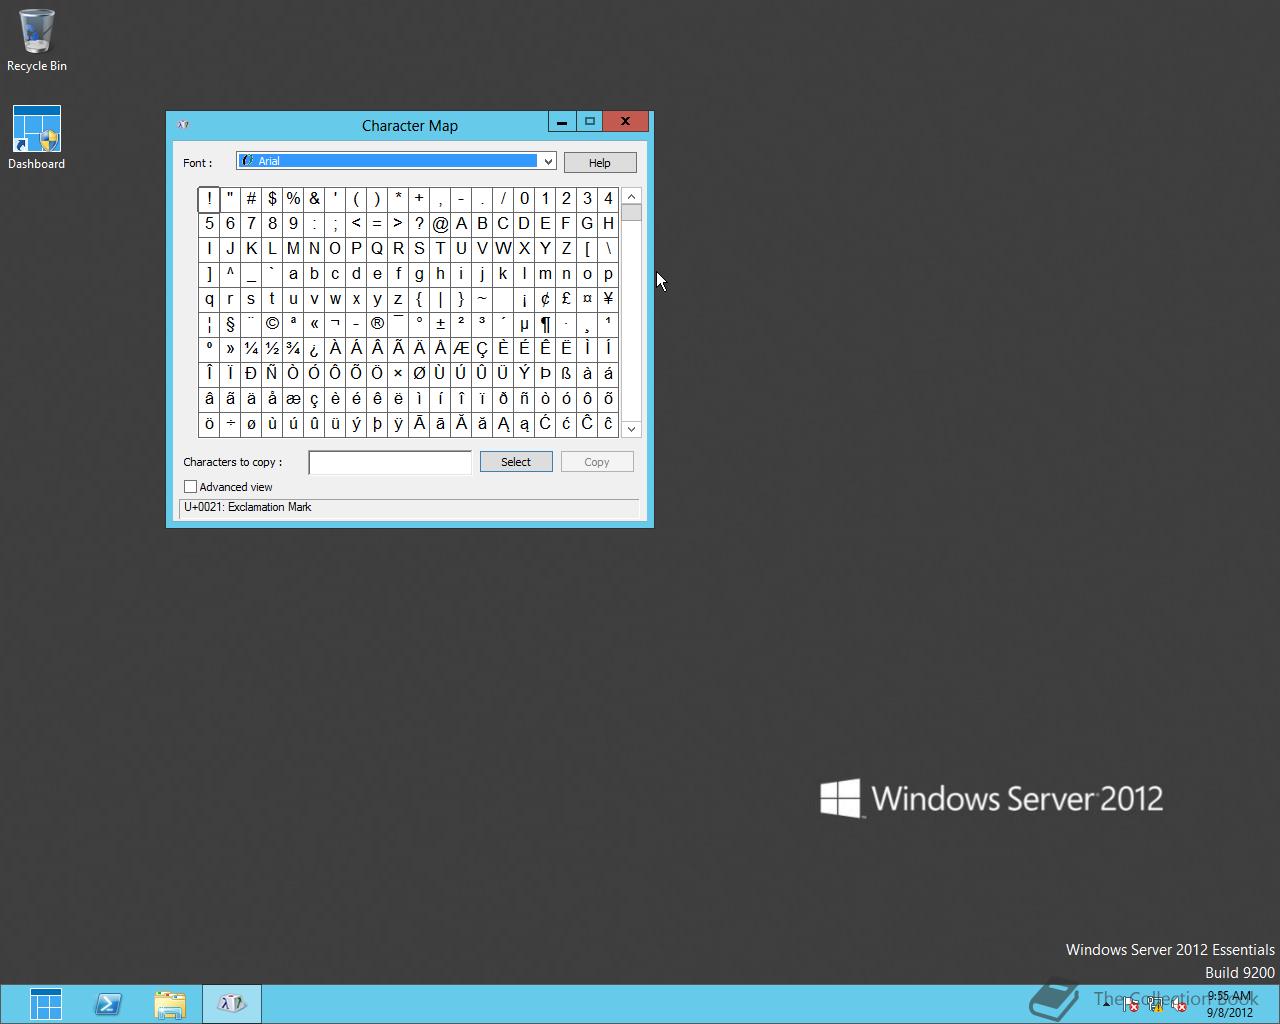Pick the registered ® symbol cell
1280x1024 pixels.
point(377,324)
